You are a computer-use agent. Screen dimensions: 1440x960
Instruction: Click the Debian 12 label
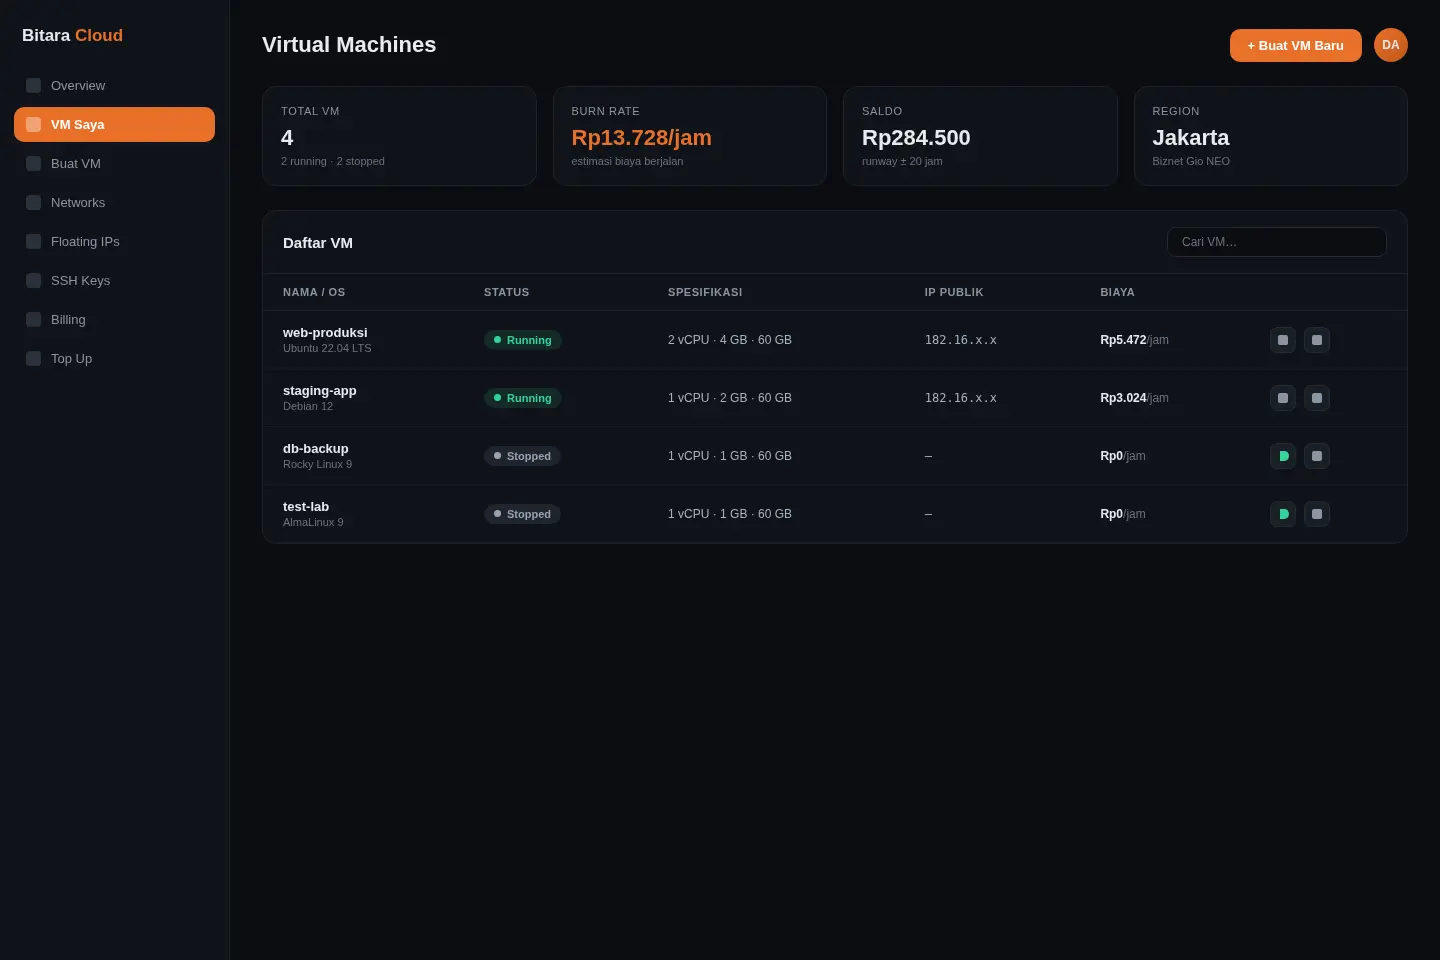[308, 407]
